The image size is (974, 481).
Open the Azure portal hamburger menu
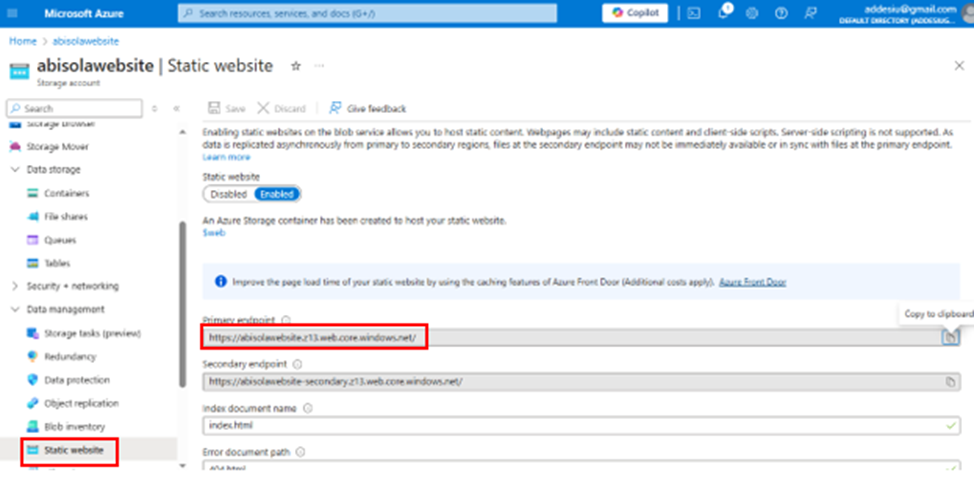click(x=14, y=13)
